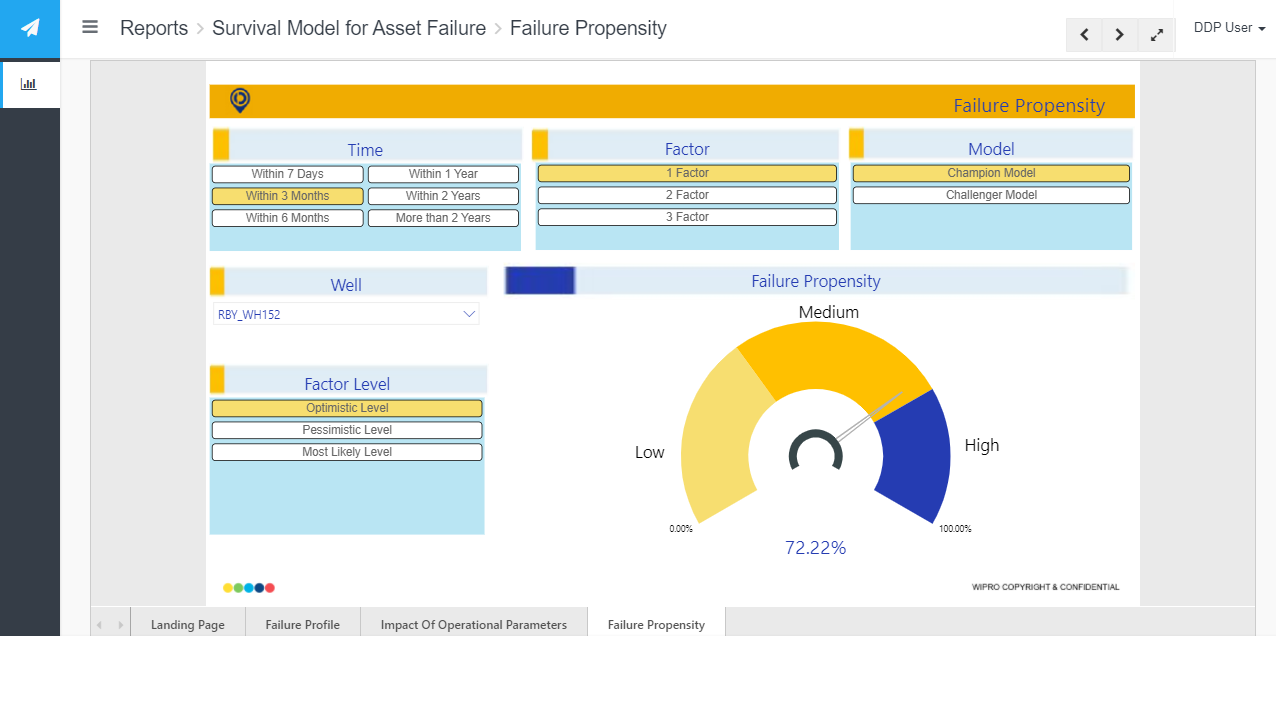The height and width of the screenshot is (720, 1280).
Task: Go to previous report page arrow
Action: click(x=1084, y=34)
